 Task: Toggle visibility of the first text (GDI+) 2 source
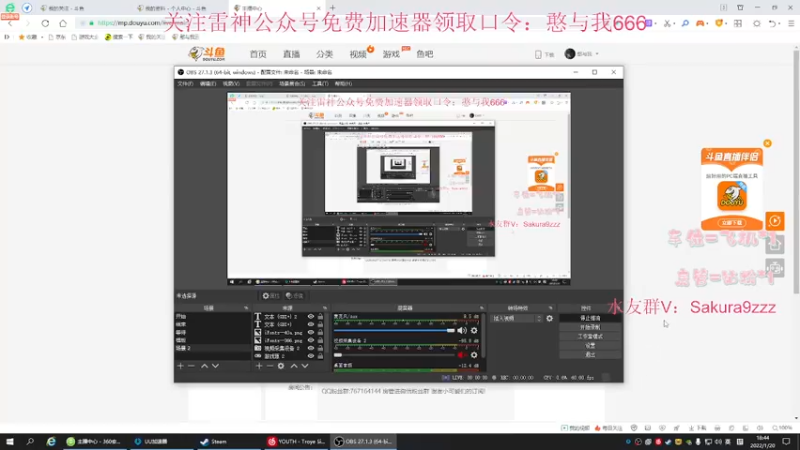coord(311,317)
